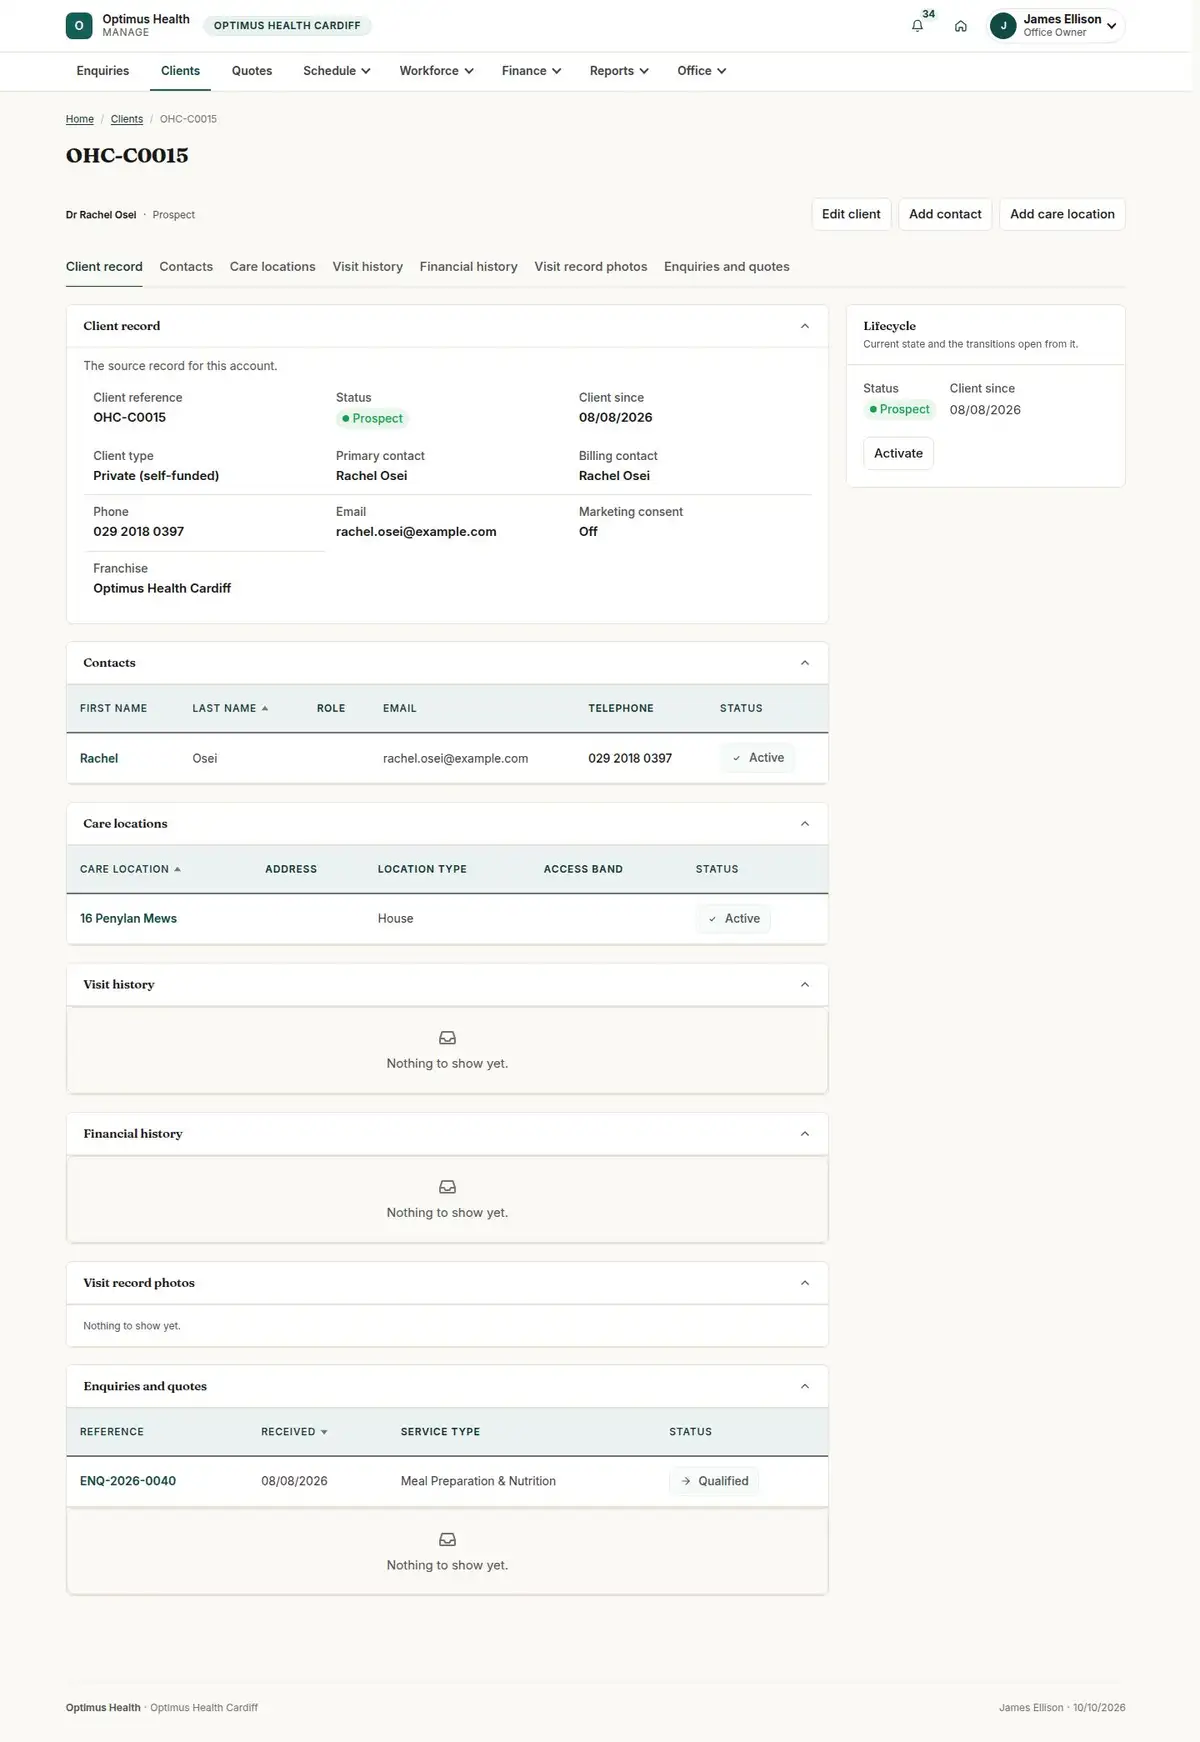This screenshot has height=1742, width=1200.
Task: Click the home icon in header
Action: pyautogui.click(x=960, y=26)
